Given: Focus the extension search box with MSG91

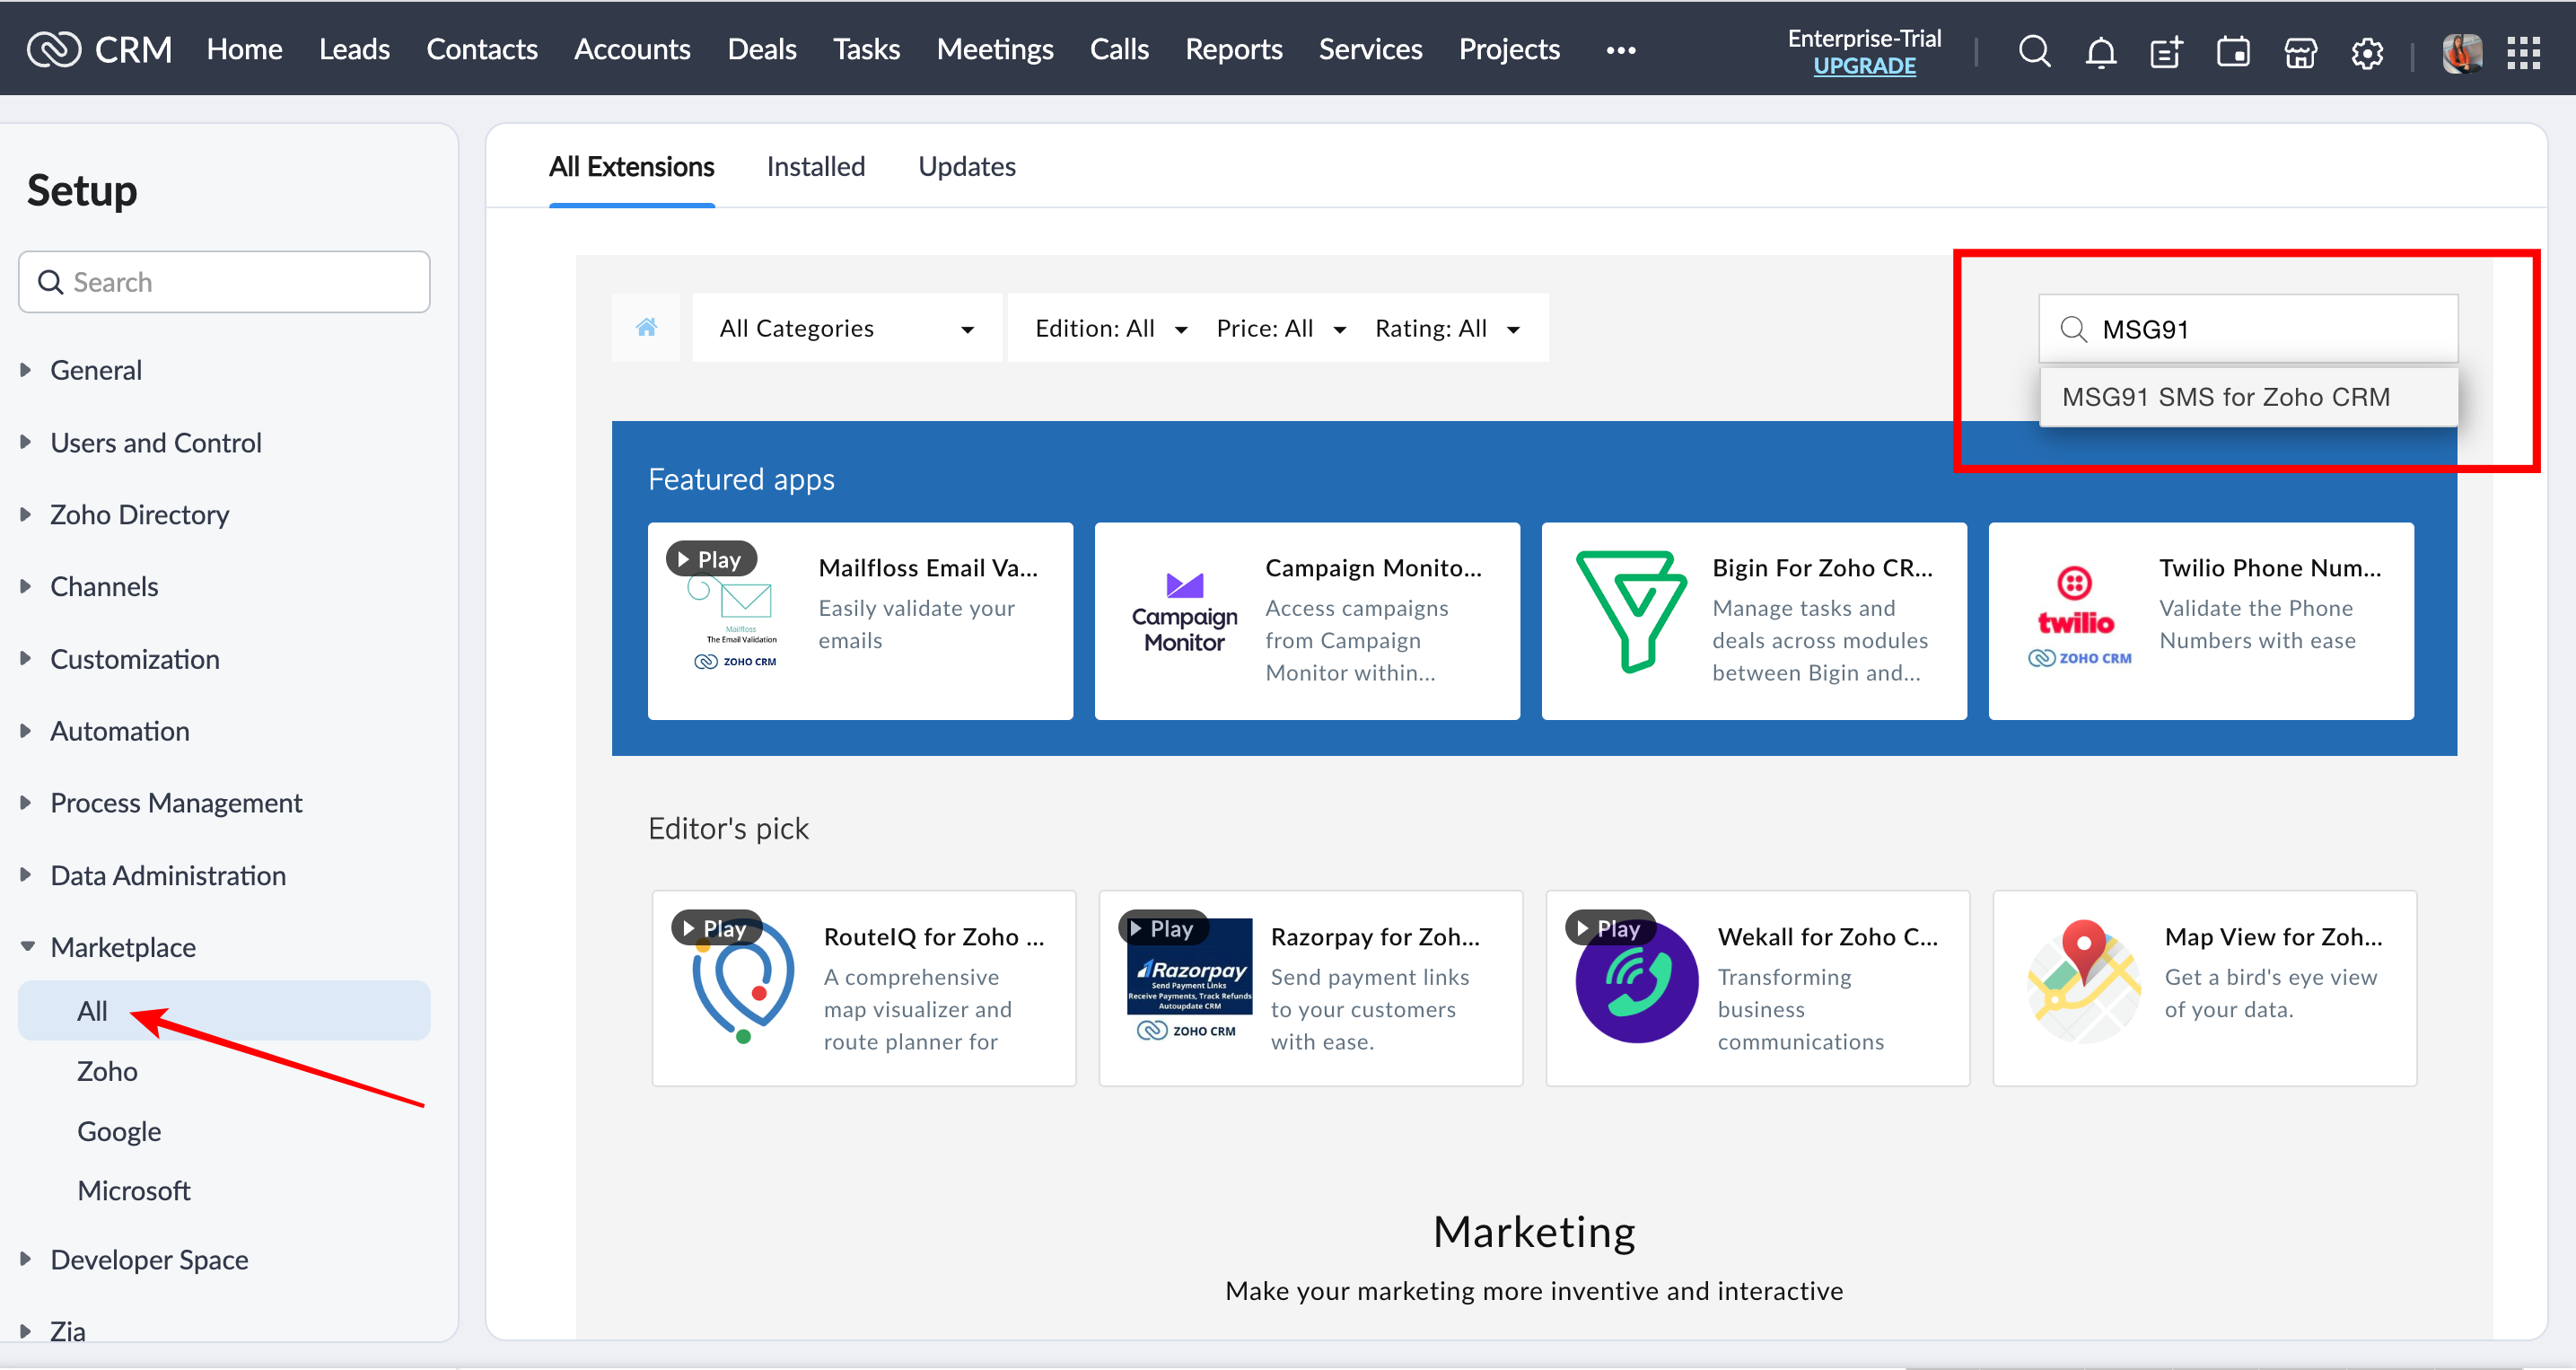Looking at the screenshot, I should 2248,329.
